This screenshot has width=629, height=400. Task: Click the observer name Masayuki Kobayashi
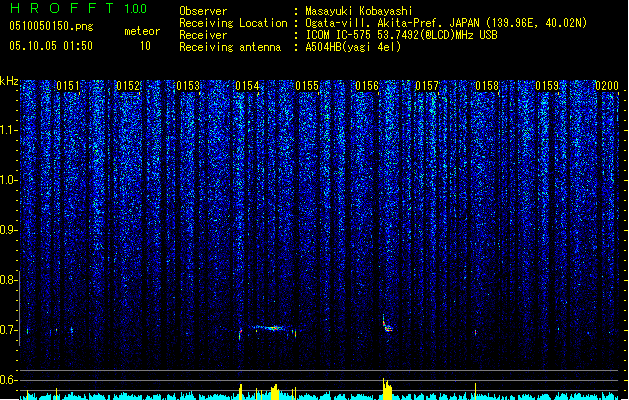[359, 11]
